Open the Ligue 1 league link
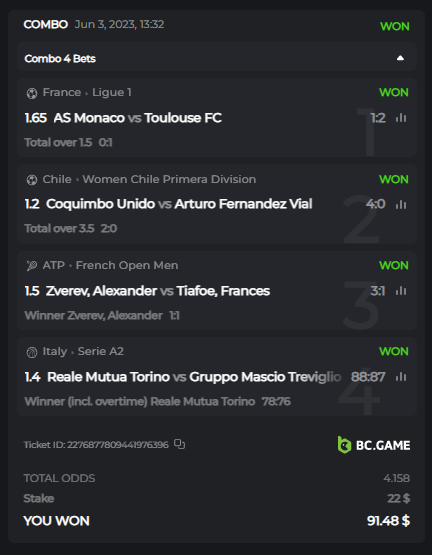The width and height of the screenshot is (432, 555). tap(112, 92)
